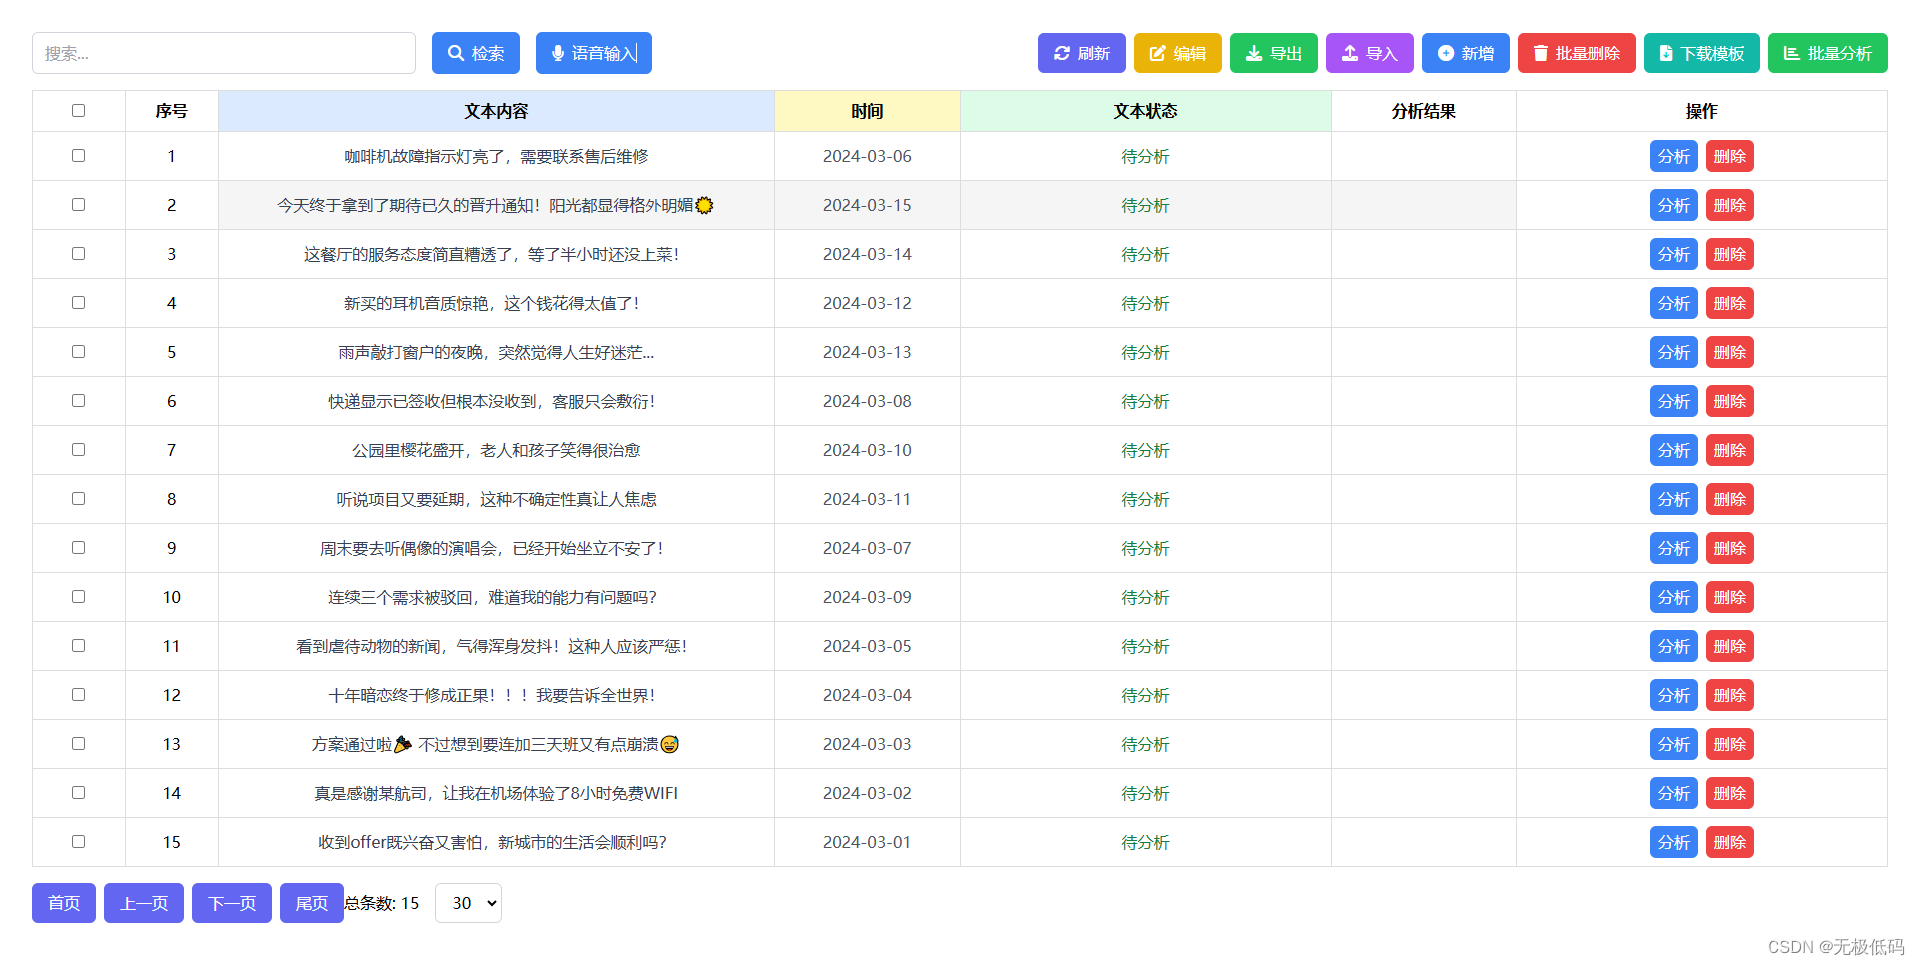This screenshot has height=965, width=1920.
Task: Click the batch analyze (批量分析) button
Action: coord(1827,53)
